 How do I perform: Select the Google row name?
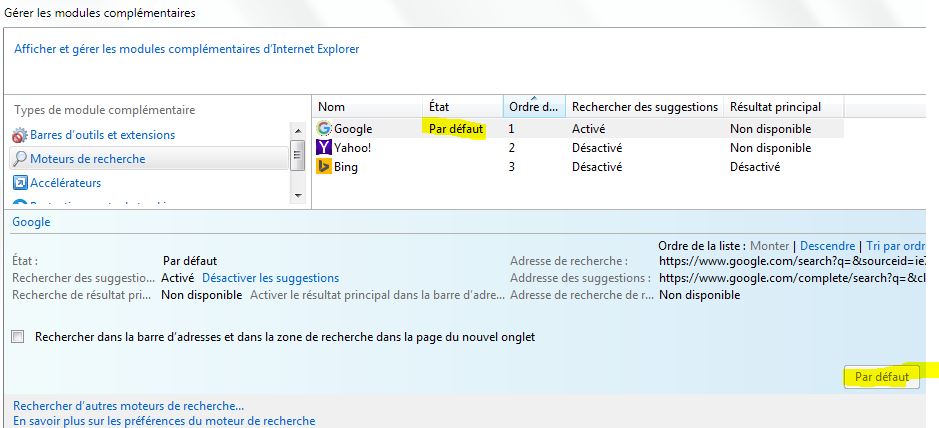click(353, 129)
